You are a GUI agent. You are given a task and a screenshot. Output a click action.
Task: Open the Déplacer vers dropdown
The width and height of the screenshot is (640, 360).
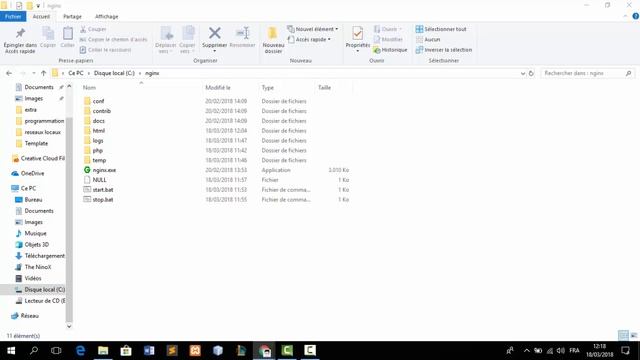(166, 40)
